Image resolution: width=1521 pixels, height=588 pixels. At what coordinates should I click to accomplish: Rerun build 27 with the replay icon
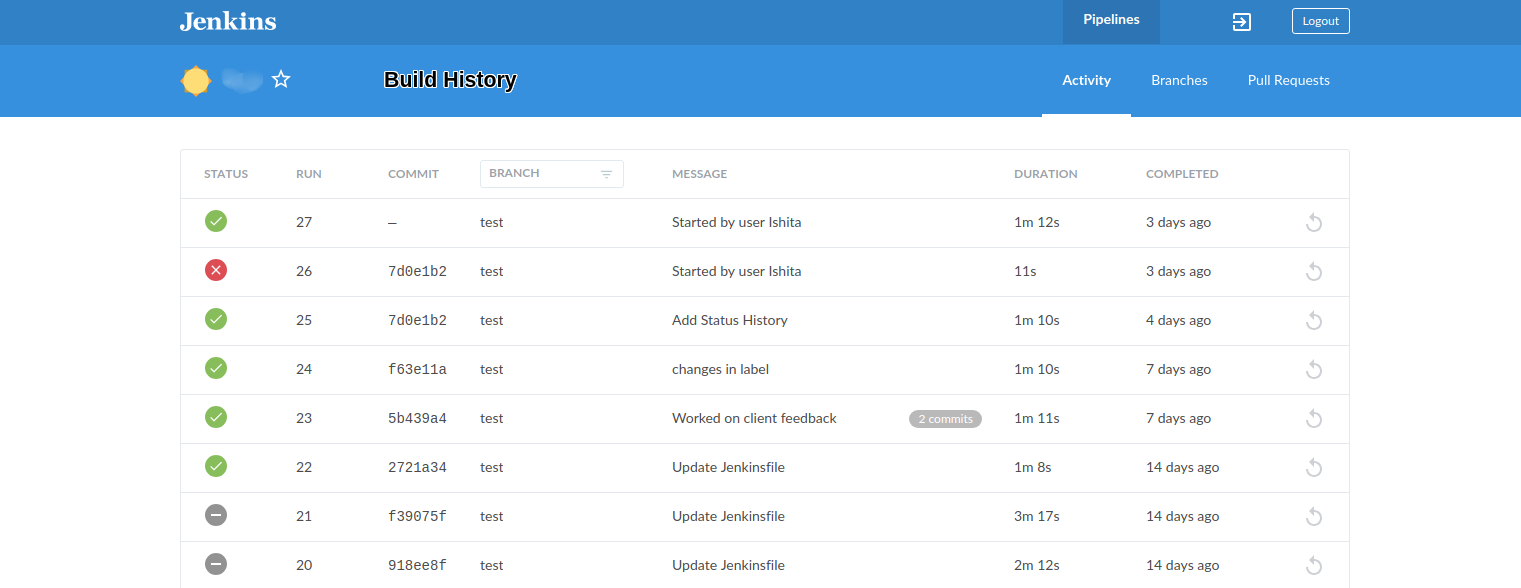click(1314, 222)
